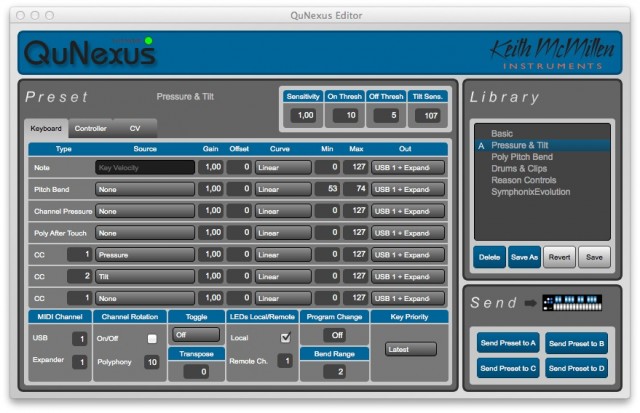Click the Keith McMillen Instruments logo

[553, 53]
